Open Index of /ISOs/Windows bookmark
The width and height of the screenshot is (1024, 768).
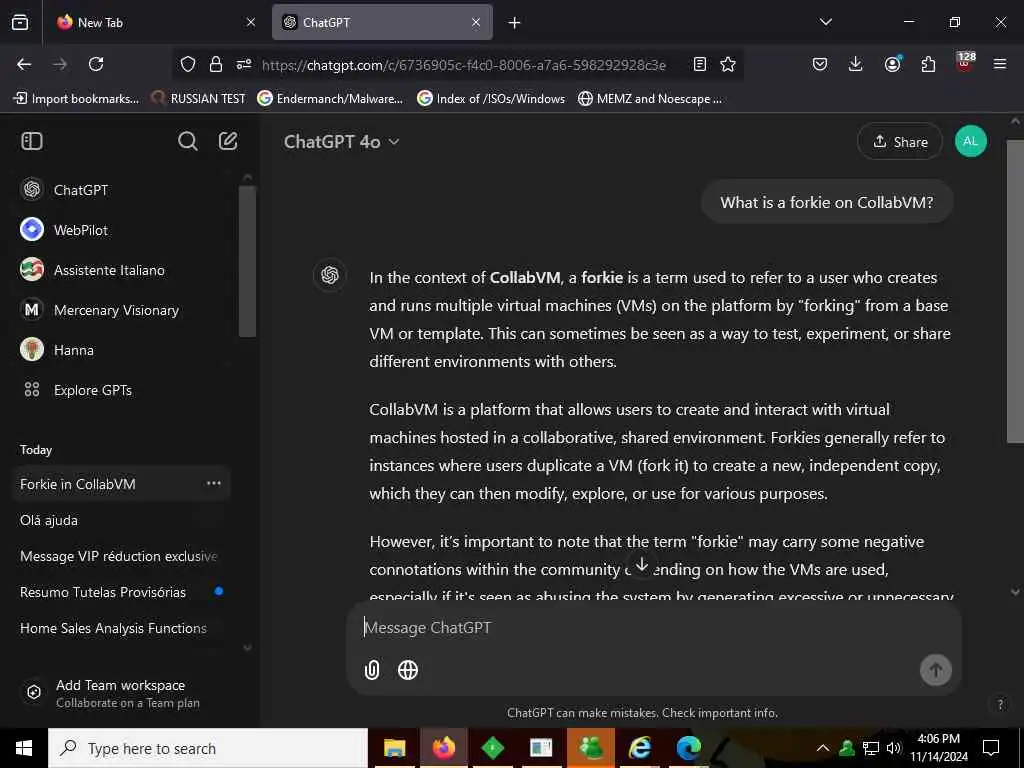click(491, 99)
